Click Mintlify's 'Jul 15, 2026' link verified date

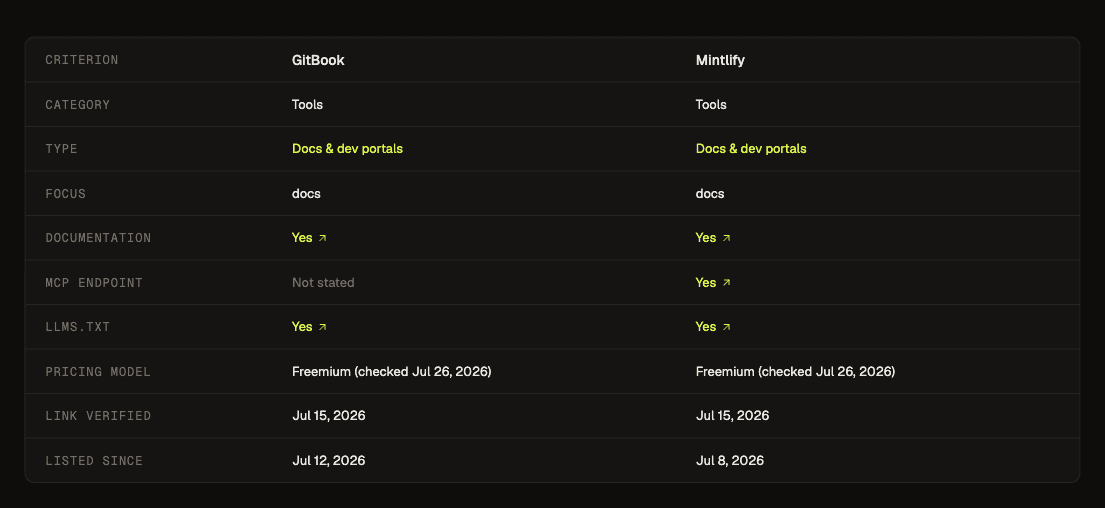pyautogui.click(x=732, y=416)
